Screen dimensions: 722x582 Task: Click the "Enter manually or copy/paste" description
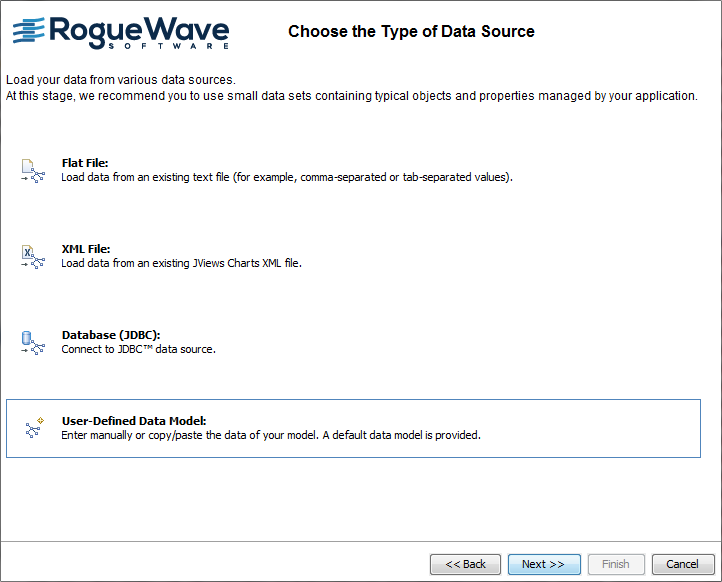(271, 435)
